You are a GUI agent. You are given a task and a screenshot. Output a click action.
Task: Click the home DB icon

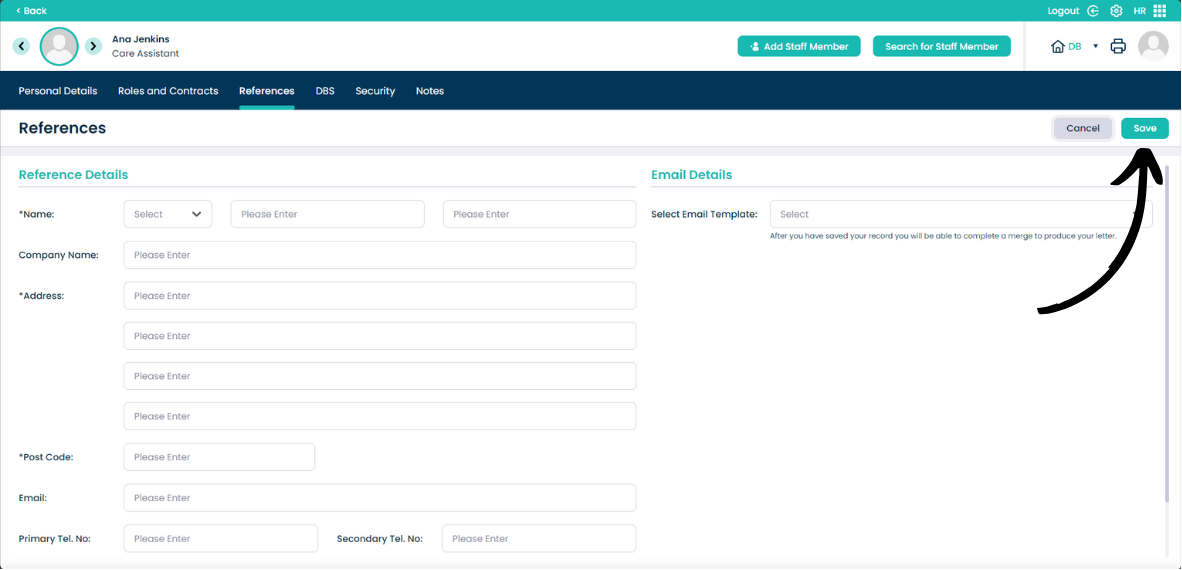pyautogui.click(x=1058, y=46)
